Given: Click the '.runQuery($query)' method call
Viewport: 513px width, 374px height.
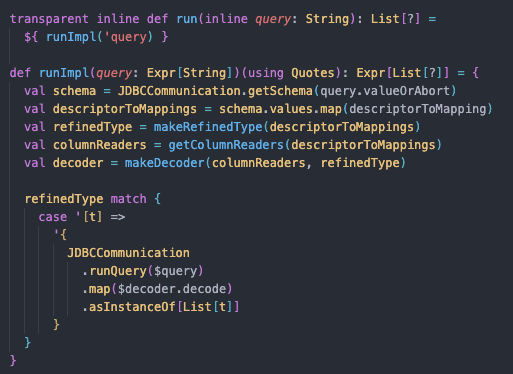Looking at the screenshot, I should coord(143,271).
